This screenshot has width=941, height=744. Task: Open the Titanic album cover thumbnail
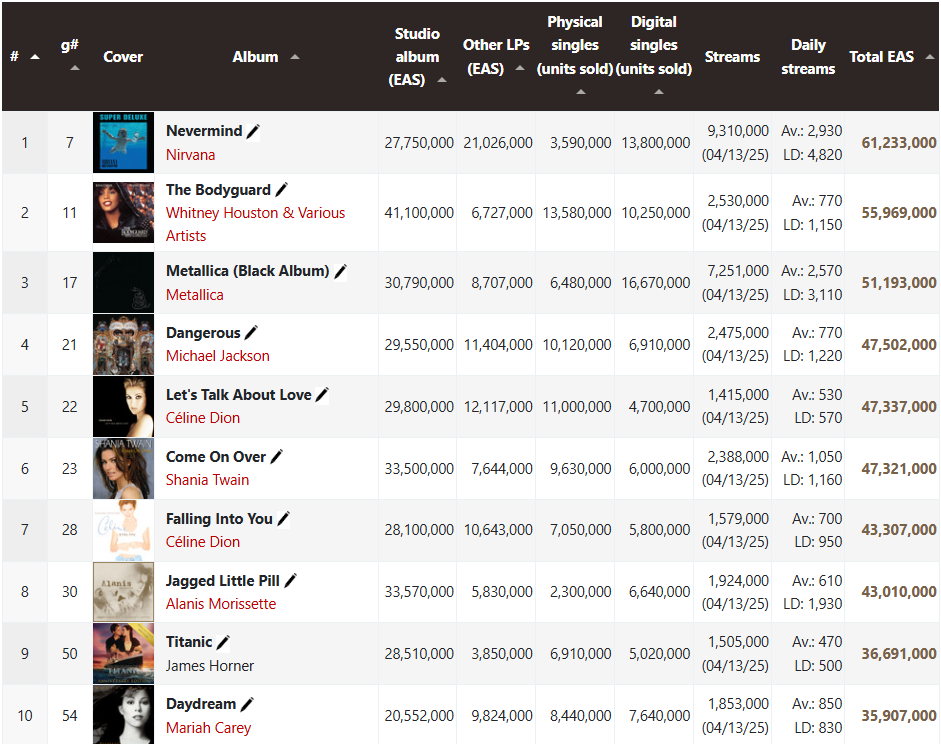[x=123, y=653]
